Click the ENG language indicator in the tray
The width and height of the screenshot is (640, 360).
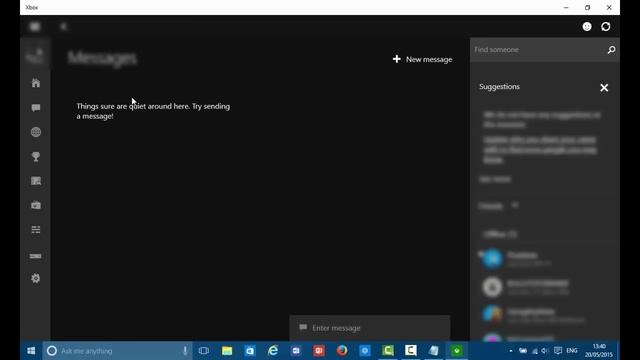(x=572, y=351)
